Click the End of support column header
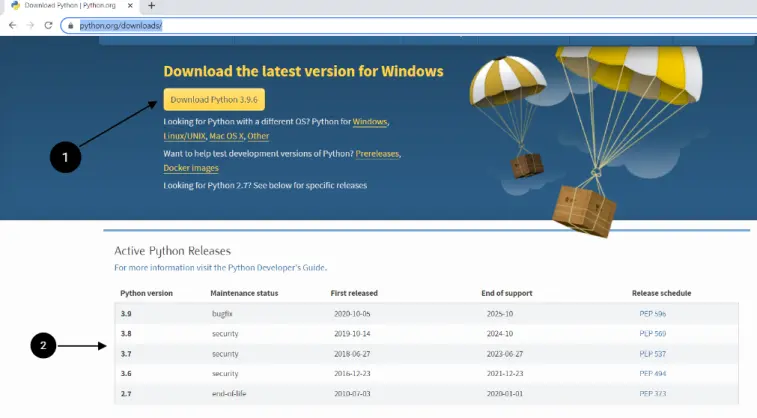 pyautogui.click(x=506, y=293)
